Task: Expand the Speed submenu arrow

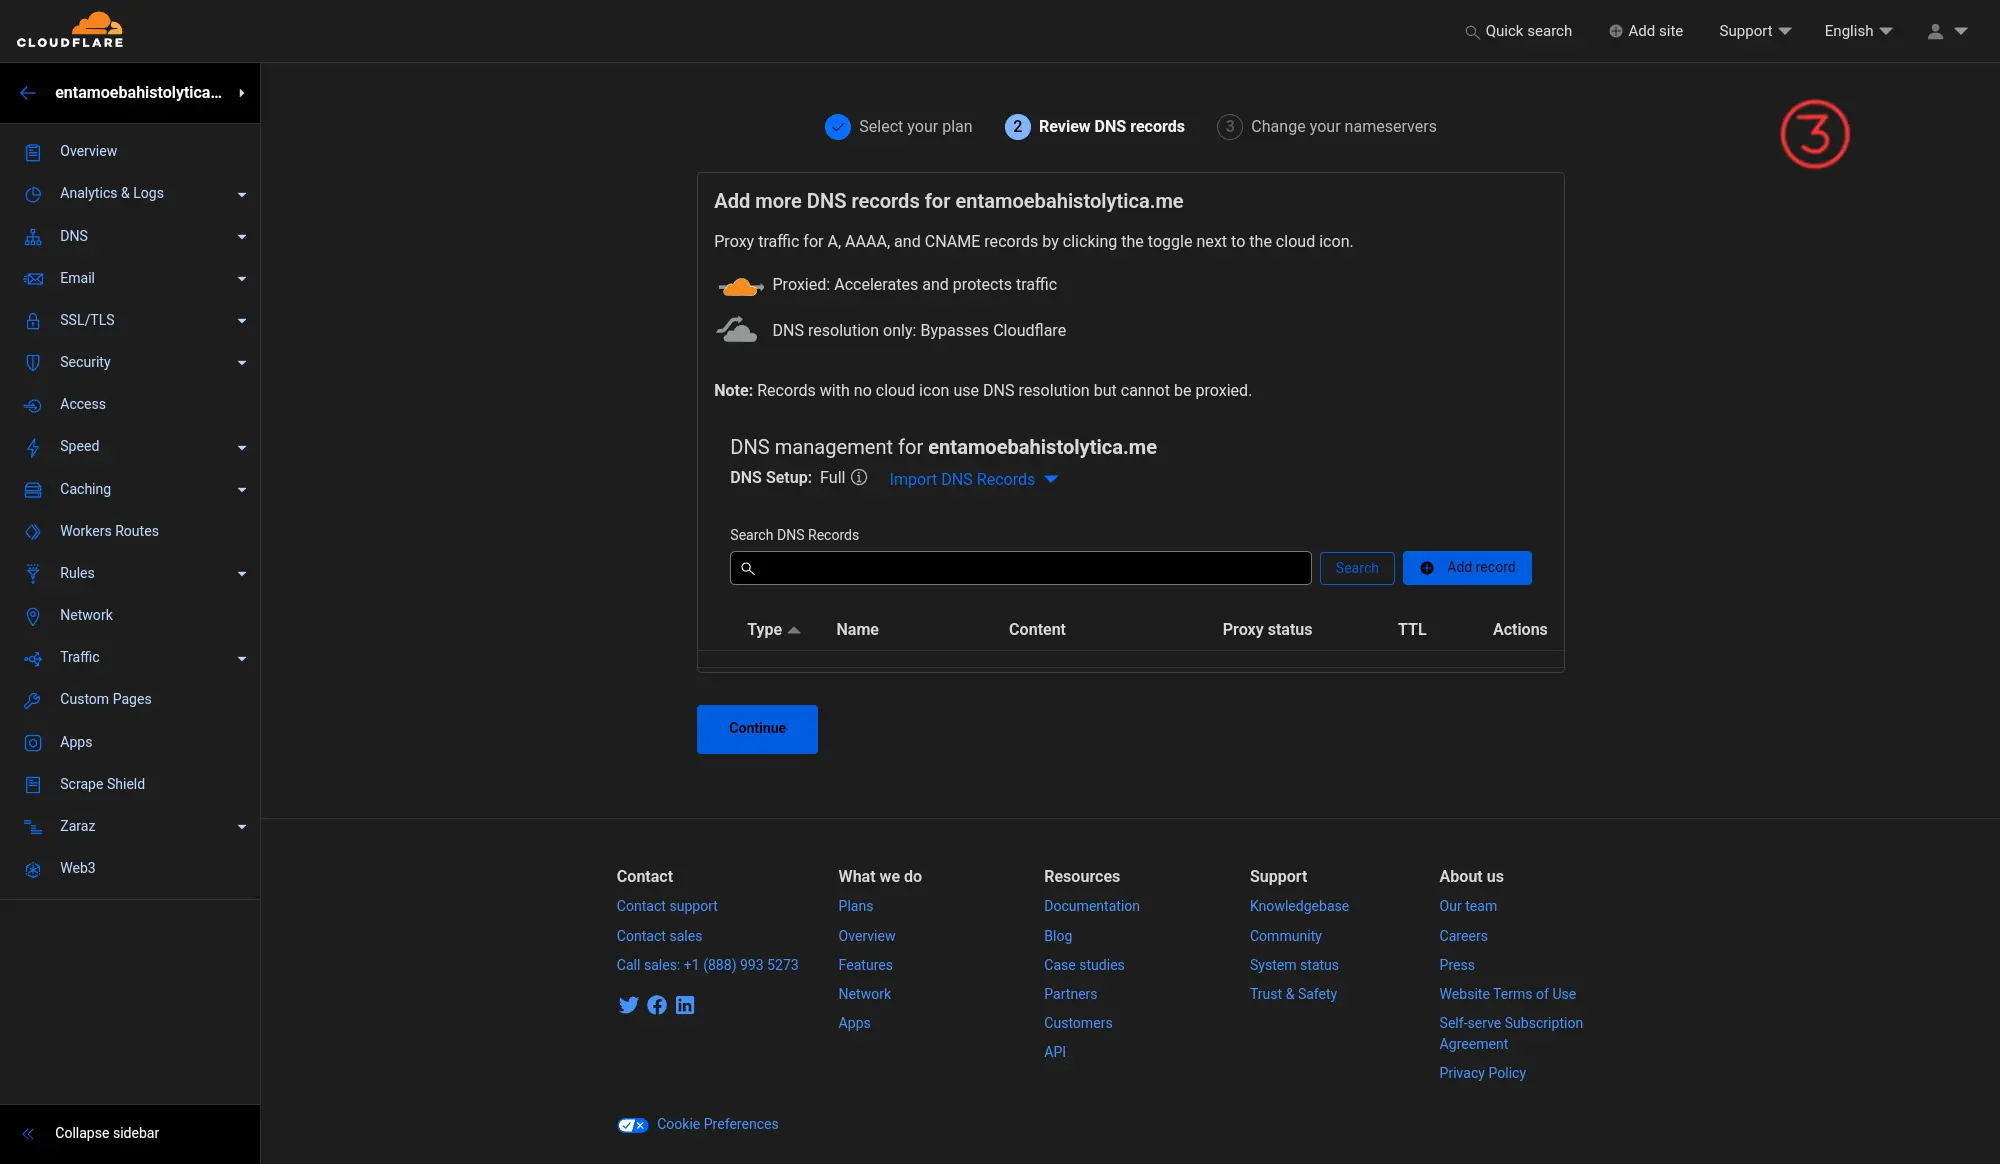Action: click(x=242, y=447)
